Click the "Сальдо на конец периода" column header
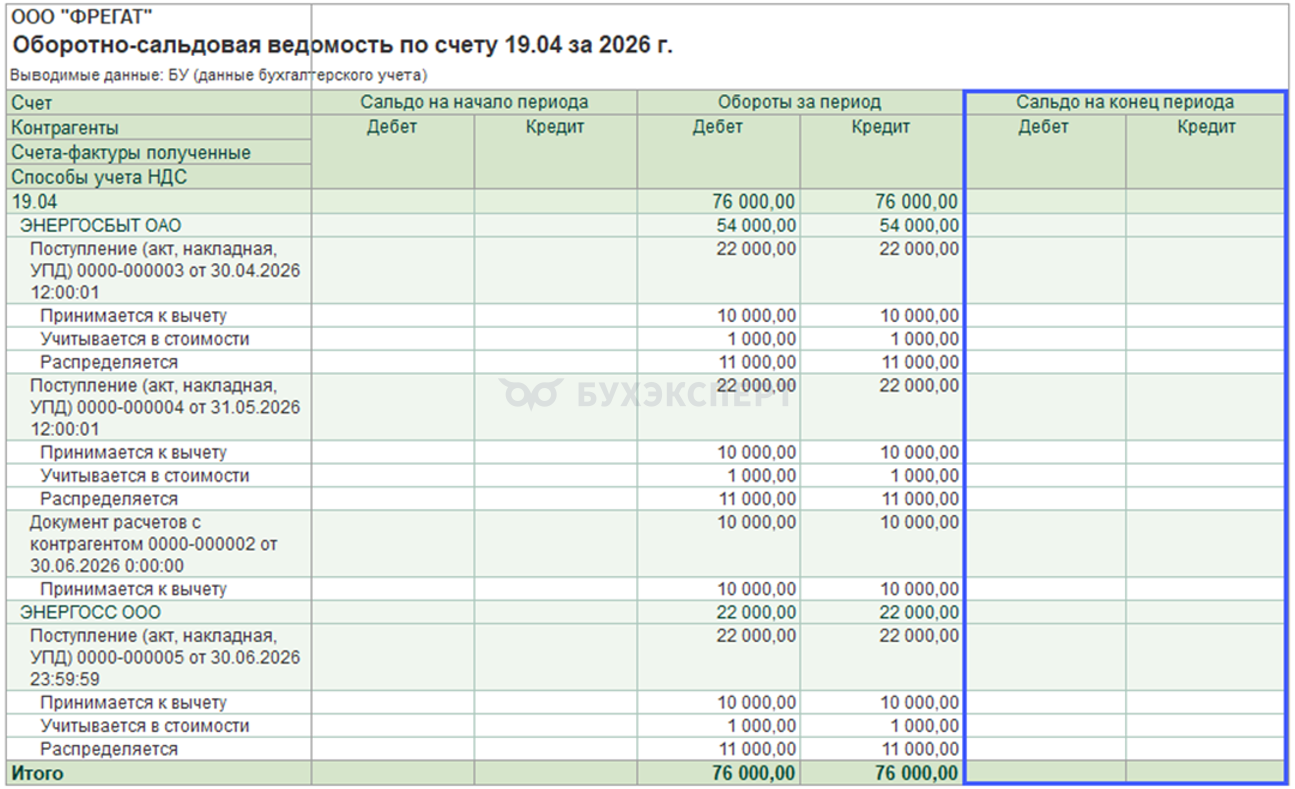1295x789 pixels. tap(1125, 102)
